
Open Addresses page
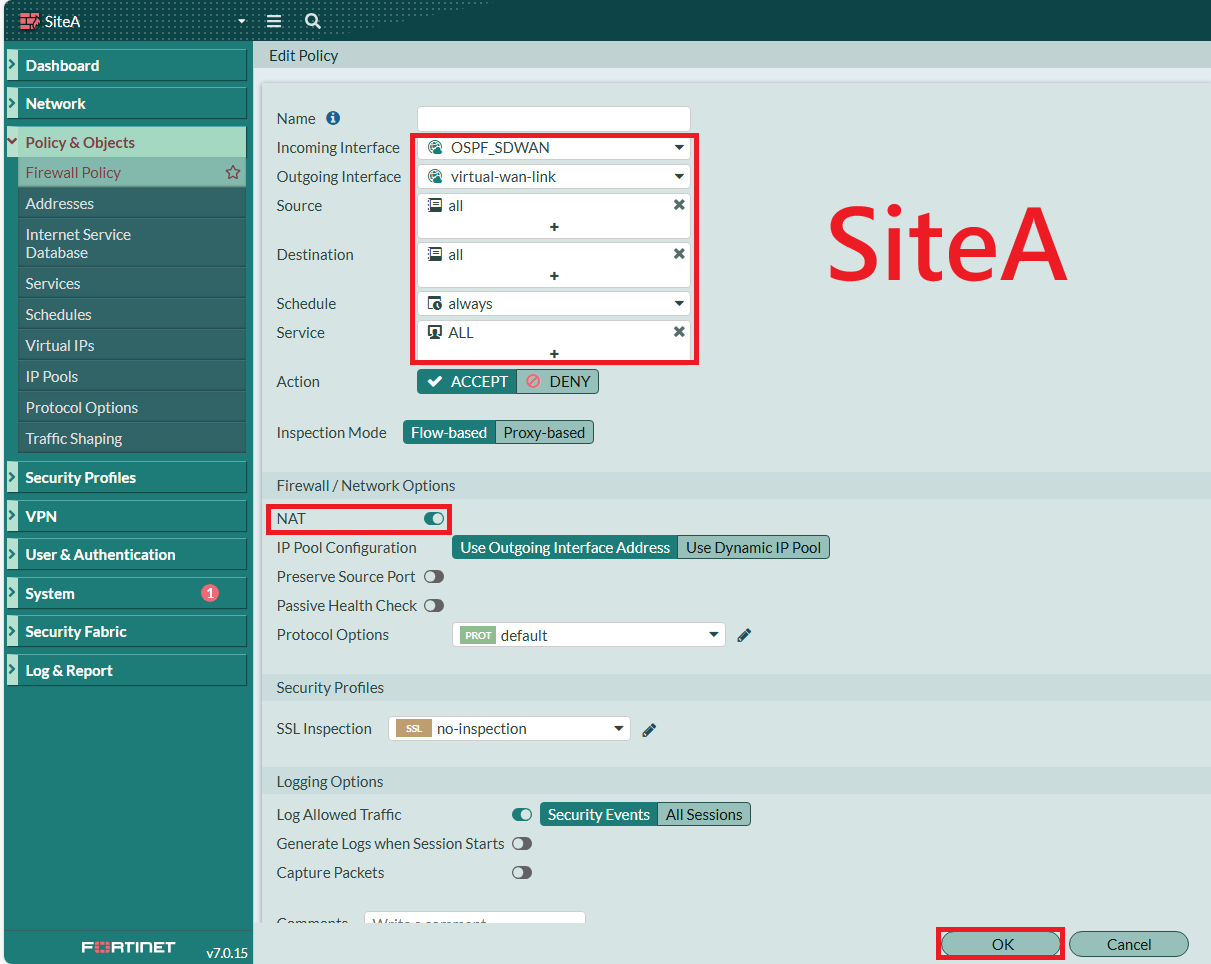[x=132, y=203]
